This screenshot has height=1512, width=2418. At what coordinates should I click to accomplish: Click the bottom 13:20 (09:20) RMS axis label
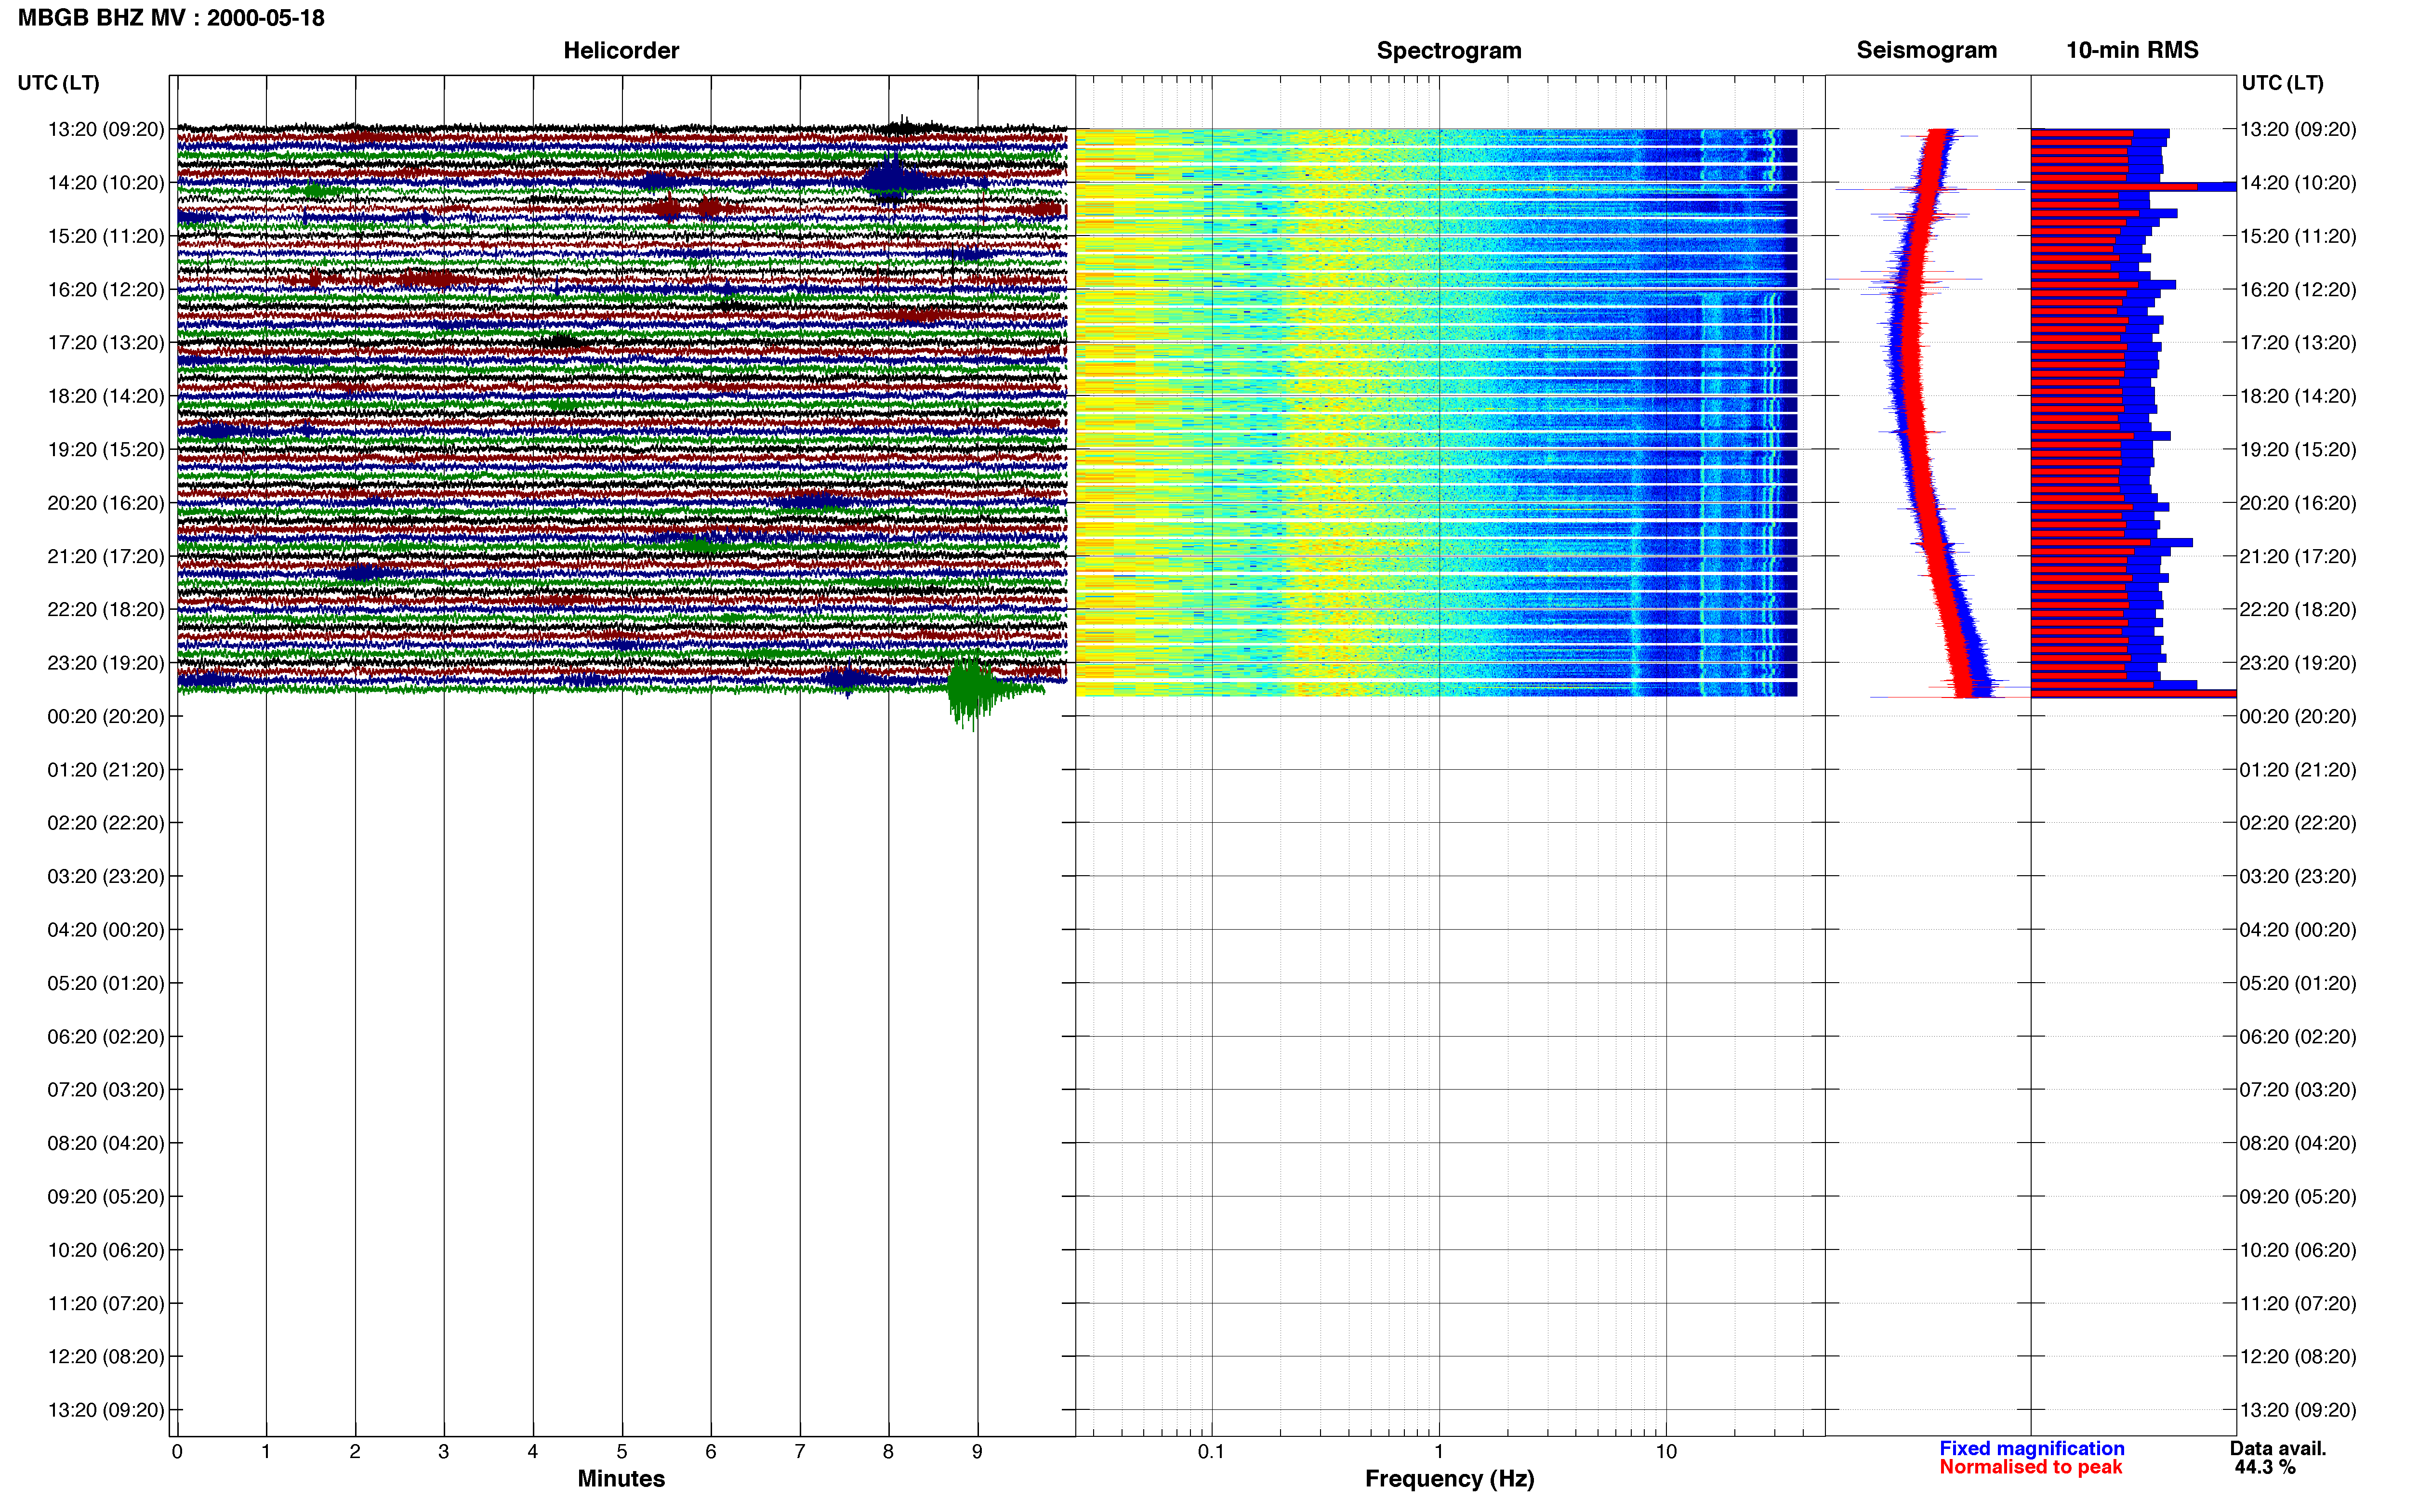point(2298,1410)
